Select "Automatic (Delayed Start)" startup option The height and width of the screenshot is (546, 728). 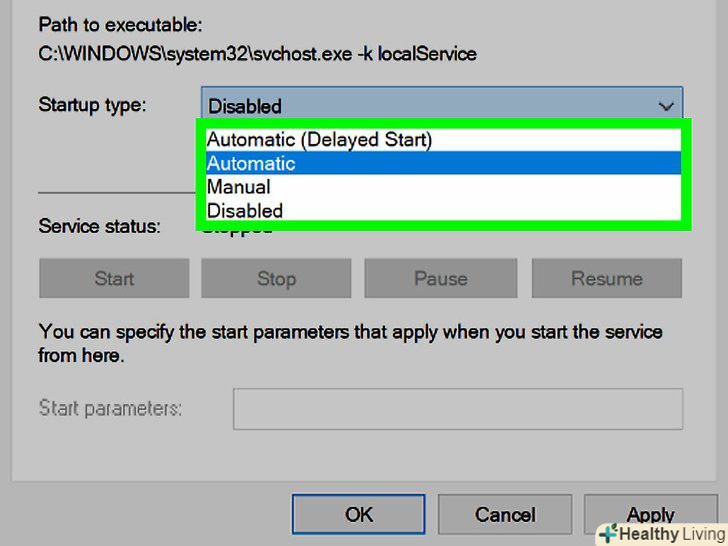[320, 140]
